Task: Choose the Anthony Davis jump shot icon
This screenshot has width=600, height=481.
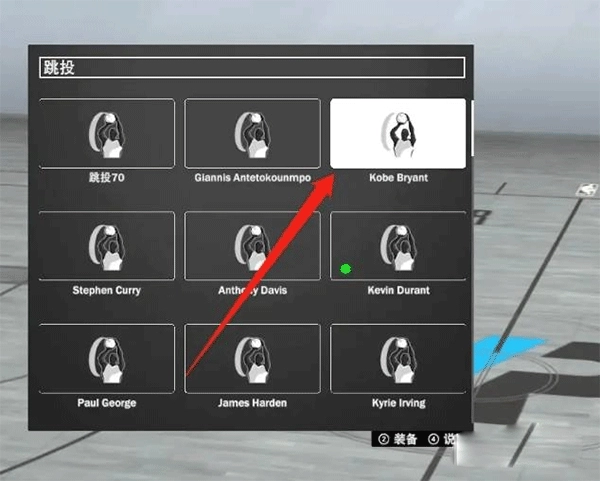Action: (252, 246)
